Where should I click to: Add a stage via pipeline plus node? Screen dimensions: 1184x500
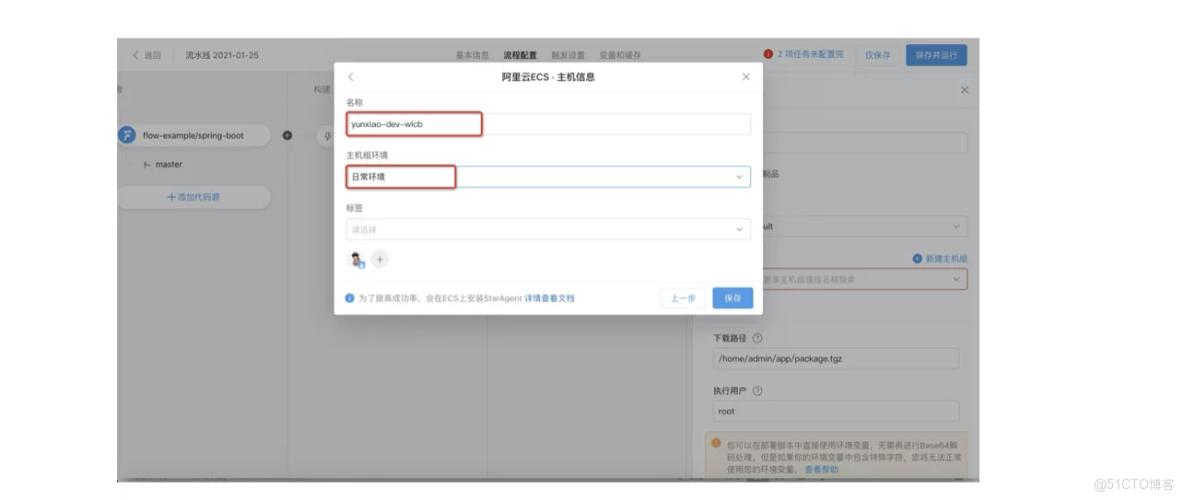287,136
